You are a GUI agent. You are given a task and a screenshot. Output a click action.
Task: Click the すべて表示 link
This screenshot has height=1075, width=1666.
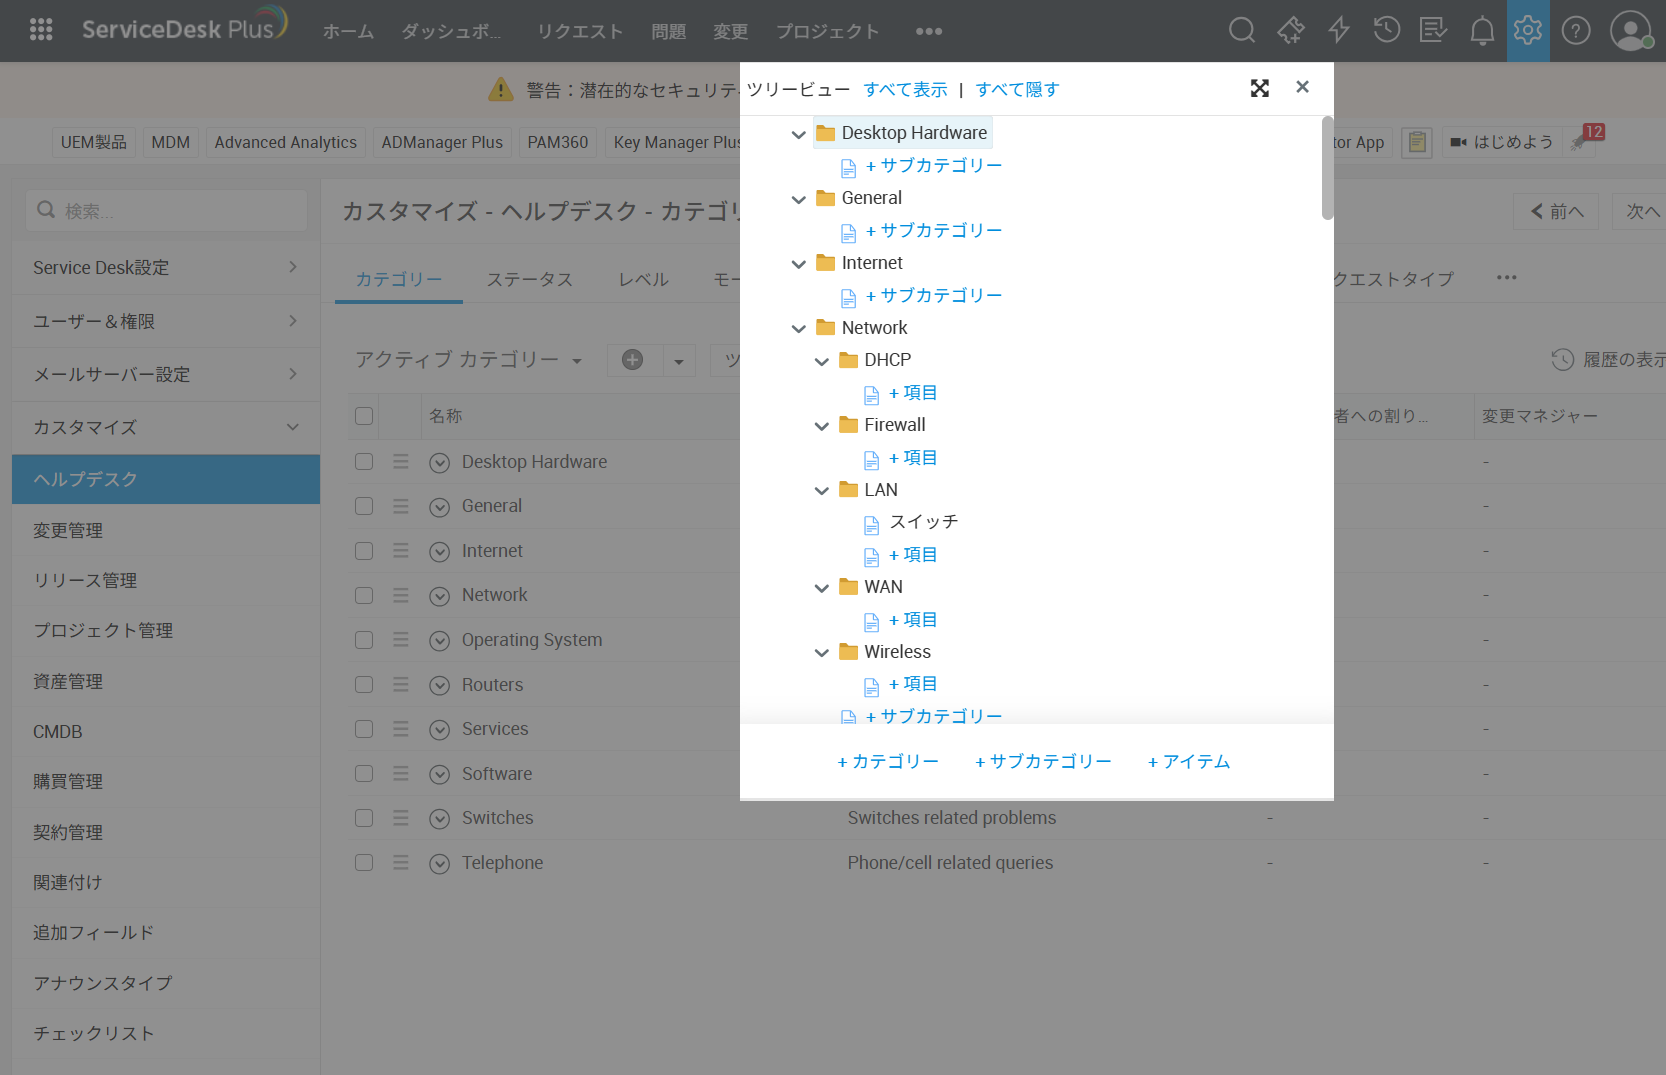[x=905, y=90]
